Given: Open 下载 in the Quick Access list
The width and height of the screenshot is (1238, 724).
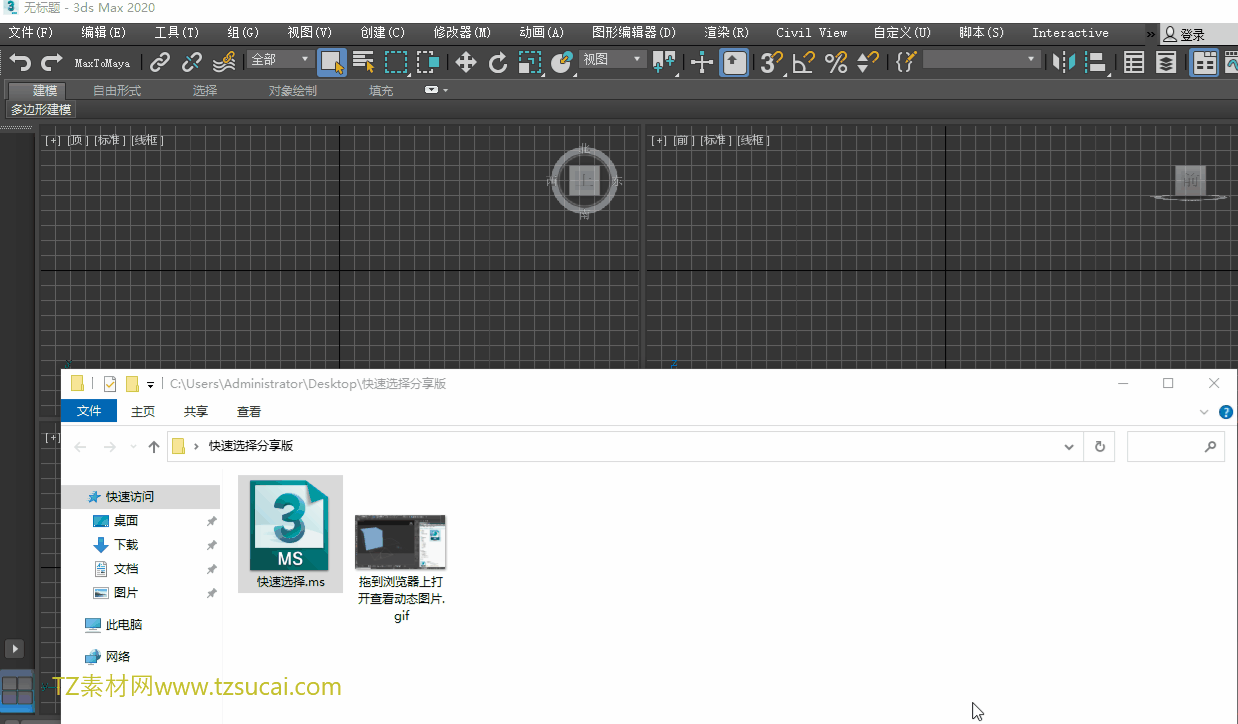Looking at the screenshot, I should pos(125,545).
